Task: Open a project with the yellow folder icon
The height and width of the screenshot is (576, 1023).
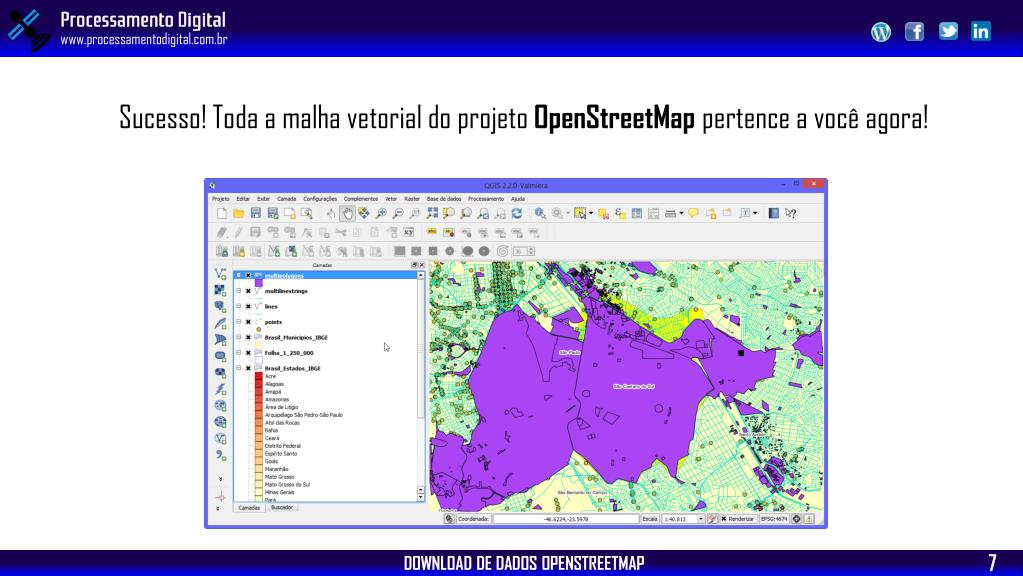Action: (239, 213)
